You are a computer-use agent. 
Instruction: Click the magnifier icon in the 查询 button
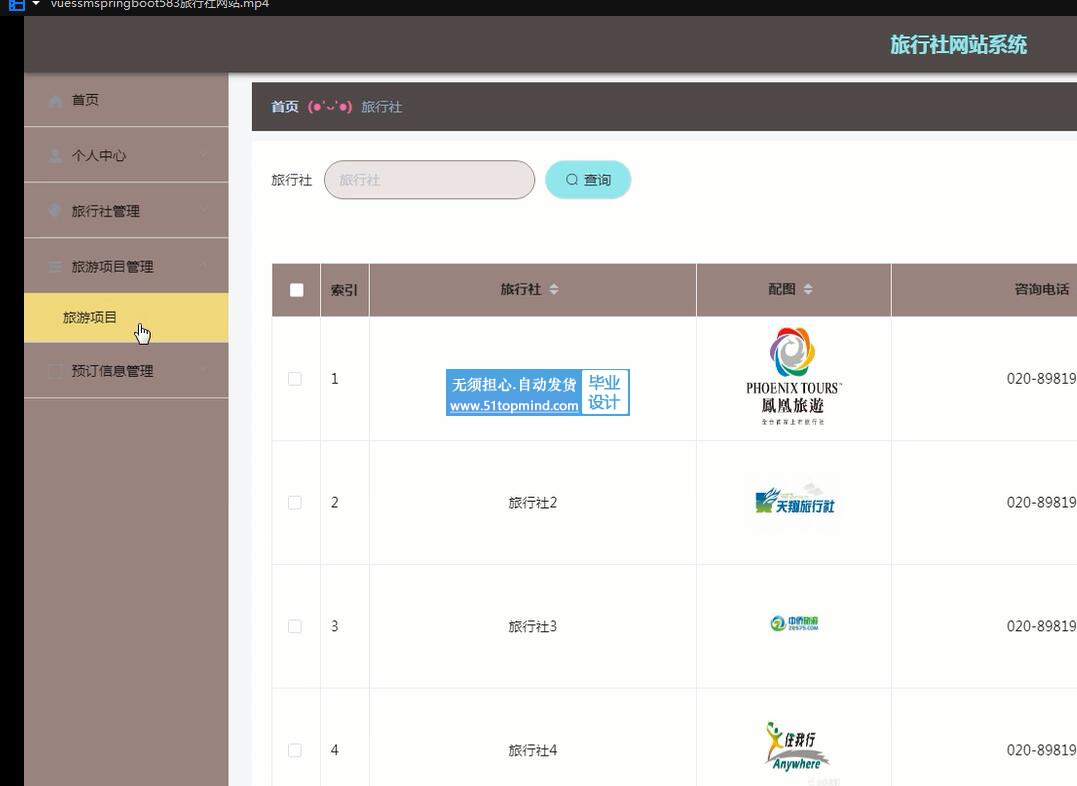pos(571,179)
